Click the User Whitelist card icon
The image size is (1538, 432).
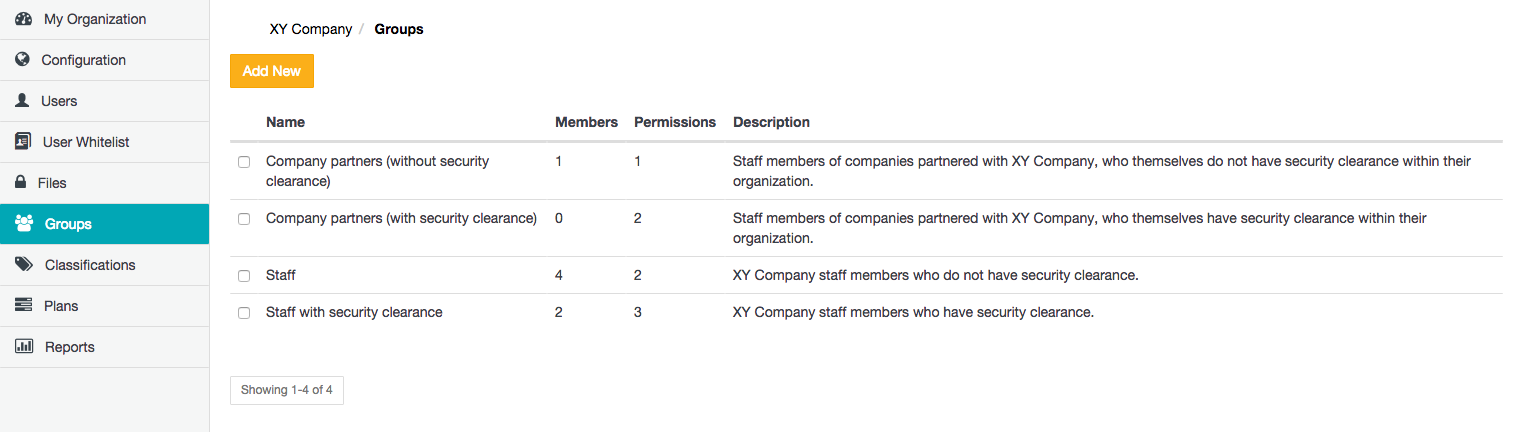24,142
